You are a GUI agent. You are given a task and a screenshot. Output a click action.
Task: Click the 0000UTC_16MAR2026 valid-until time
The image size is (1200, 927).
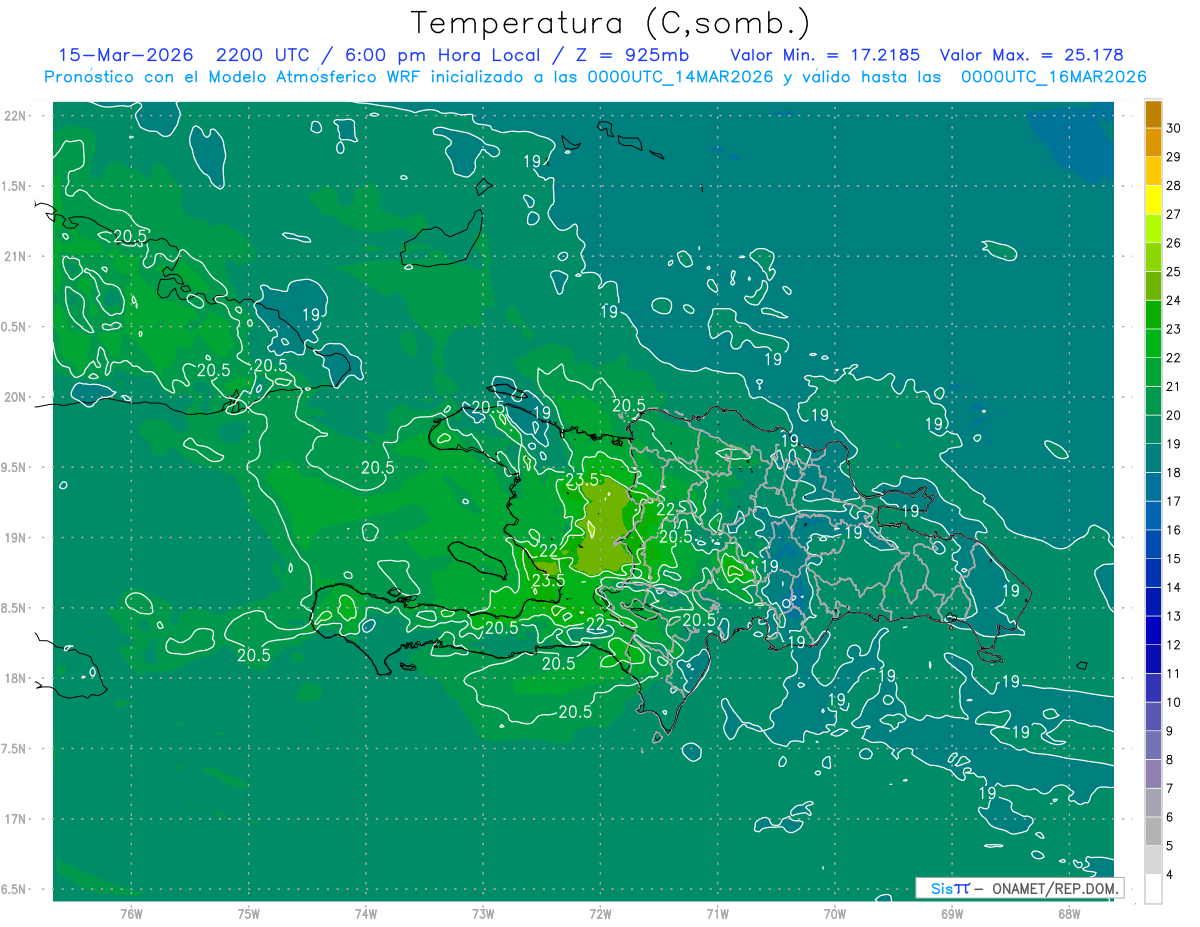tap(1053, 77)
